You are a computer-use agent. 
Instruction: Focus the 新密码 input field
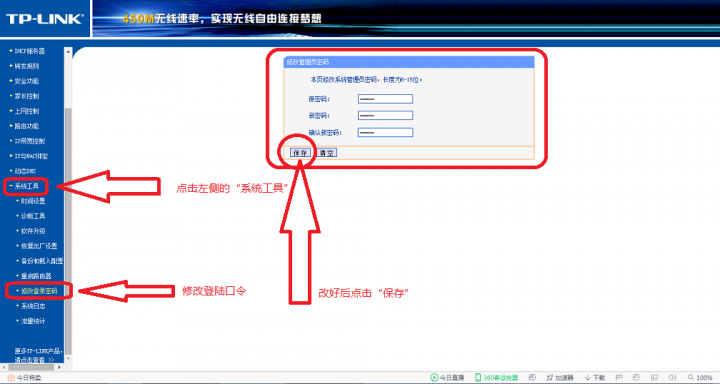(x=385, y=115)
